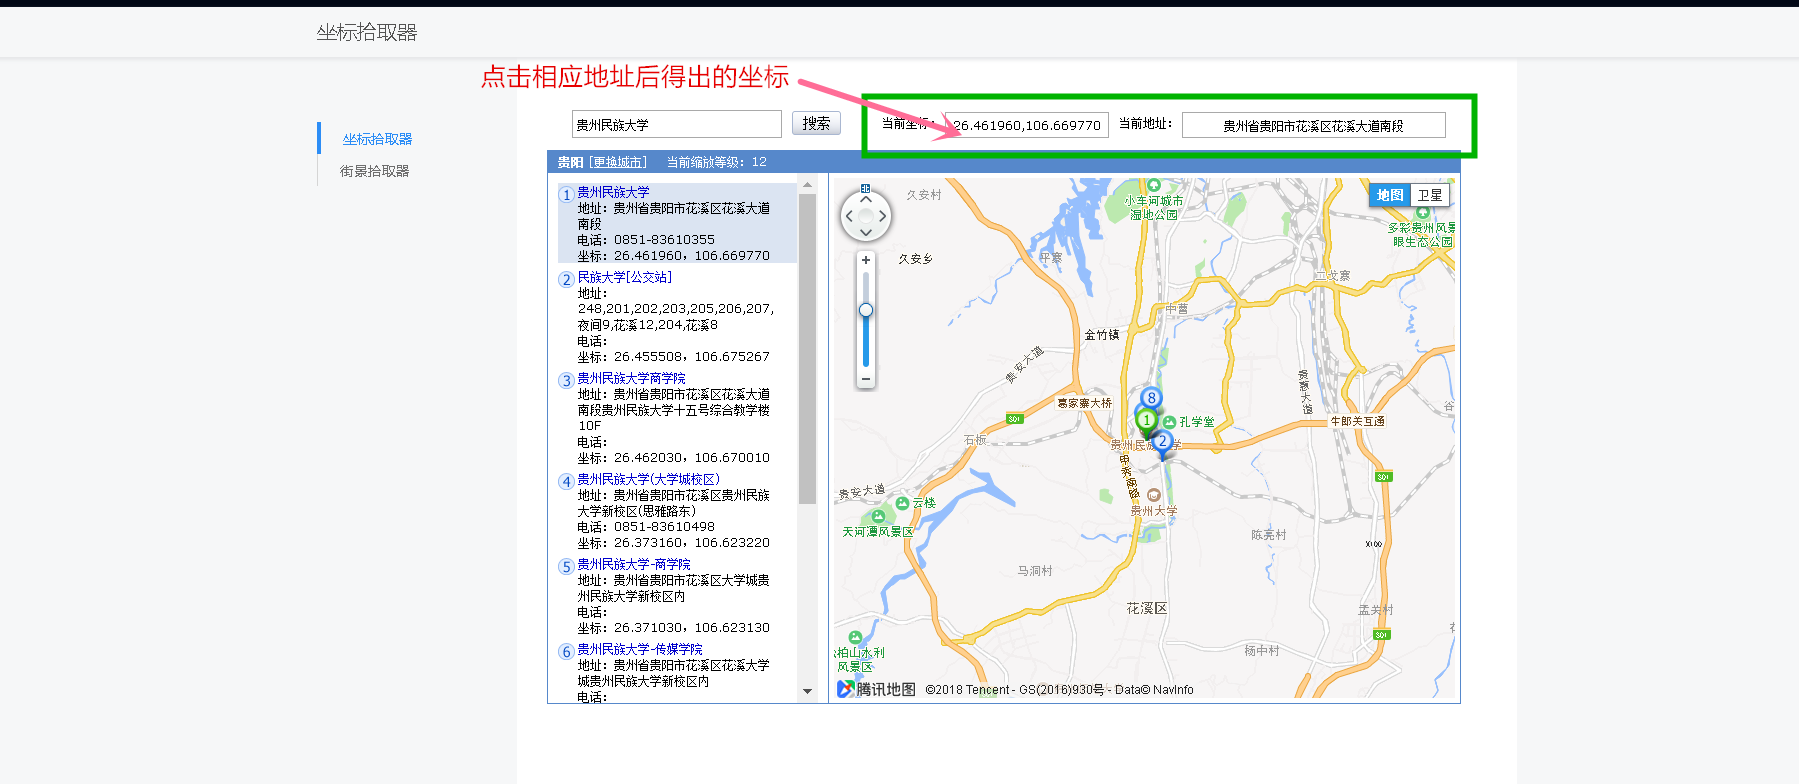The height and width of the screenshot is (784, 1799).
Task: Click the map zoom level slider handle
Action: coord(866,310)
